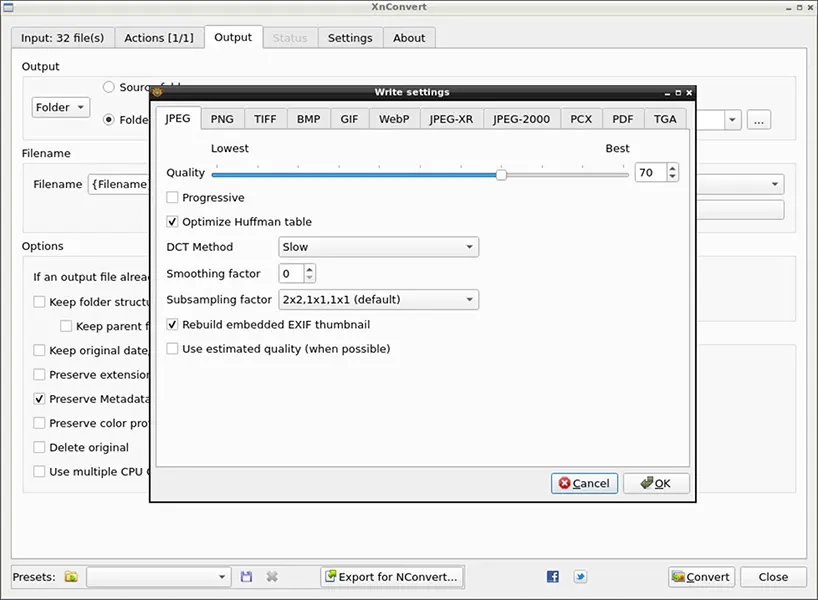Click the Convert button
This screenshot has width=818, height=600.
[701, 577]
